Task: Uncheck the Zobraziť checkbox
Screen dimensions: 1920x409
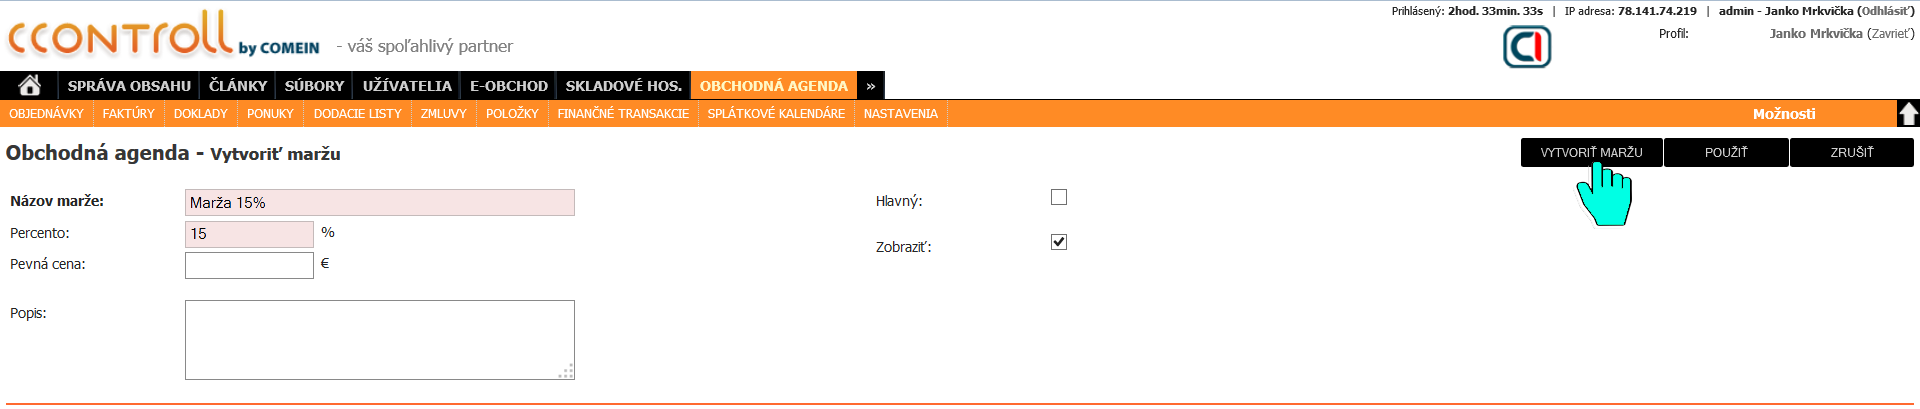Action: point(1059,242)
